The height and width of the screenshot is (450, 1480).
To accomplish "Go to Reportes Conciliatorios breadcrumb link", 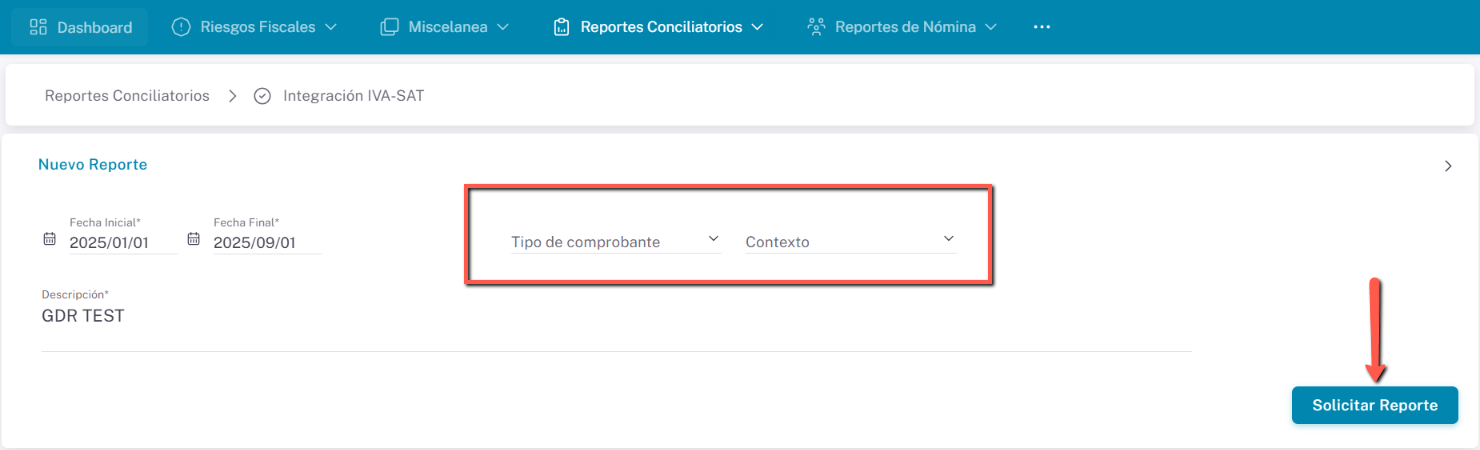I will click(127, 96).
